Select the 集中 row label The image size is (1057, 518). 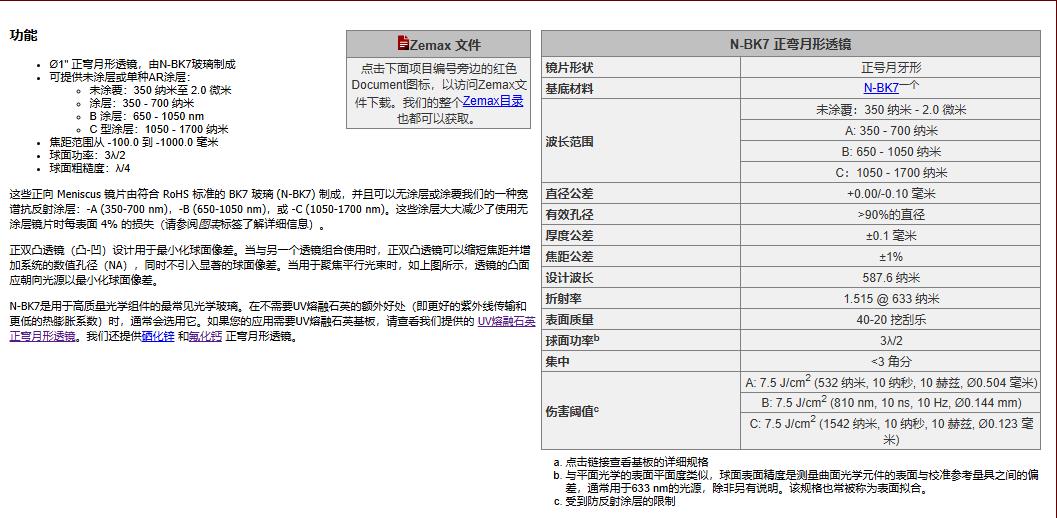coord(557,362)
